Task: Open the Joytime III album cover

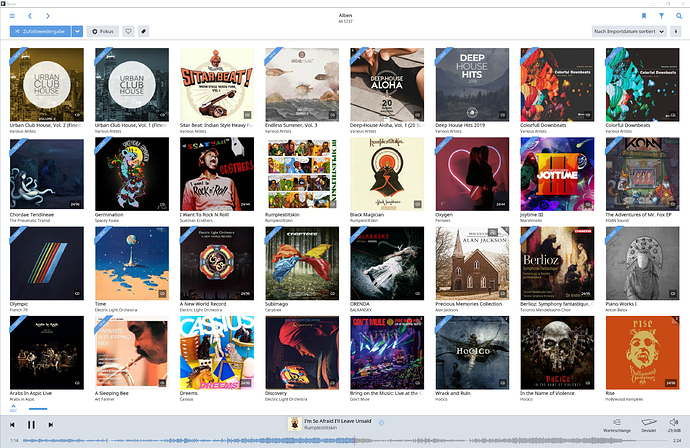Action: [x=558, y=174]
